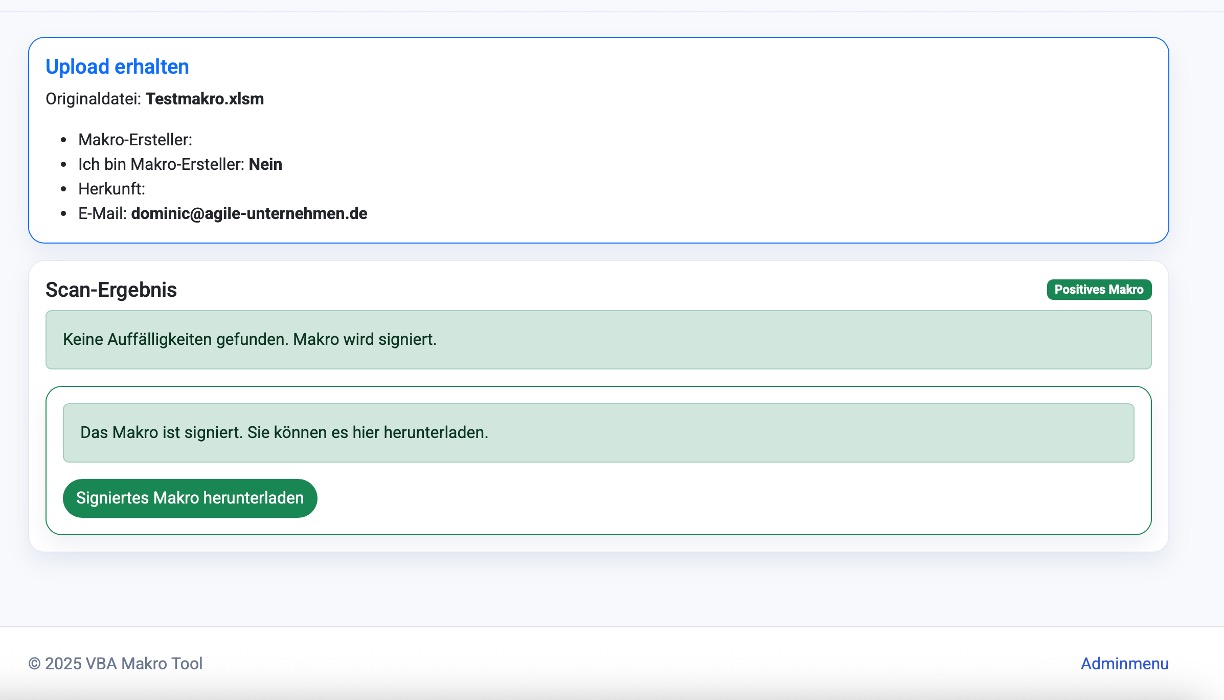Click the Ich bin Makro-Ersteller label
Screen dimensions: 1224x700
point(161,164)
